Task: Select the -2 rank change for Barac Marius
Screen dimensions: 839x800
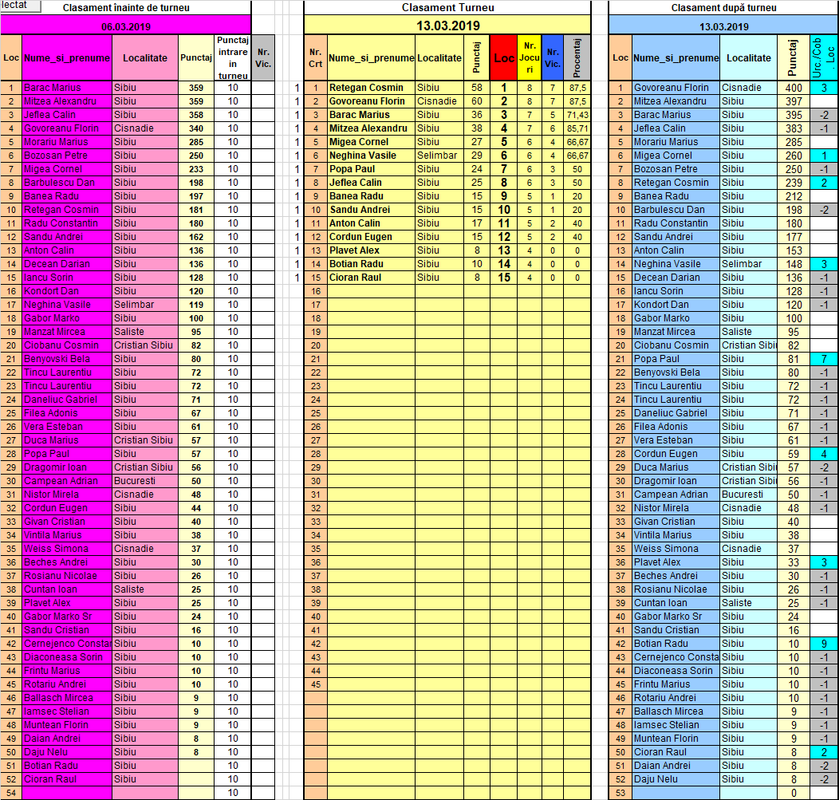Action: [x=824, y=115]
